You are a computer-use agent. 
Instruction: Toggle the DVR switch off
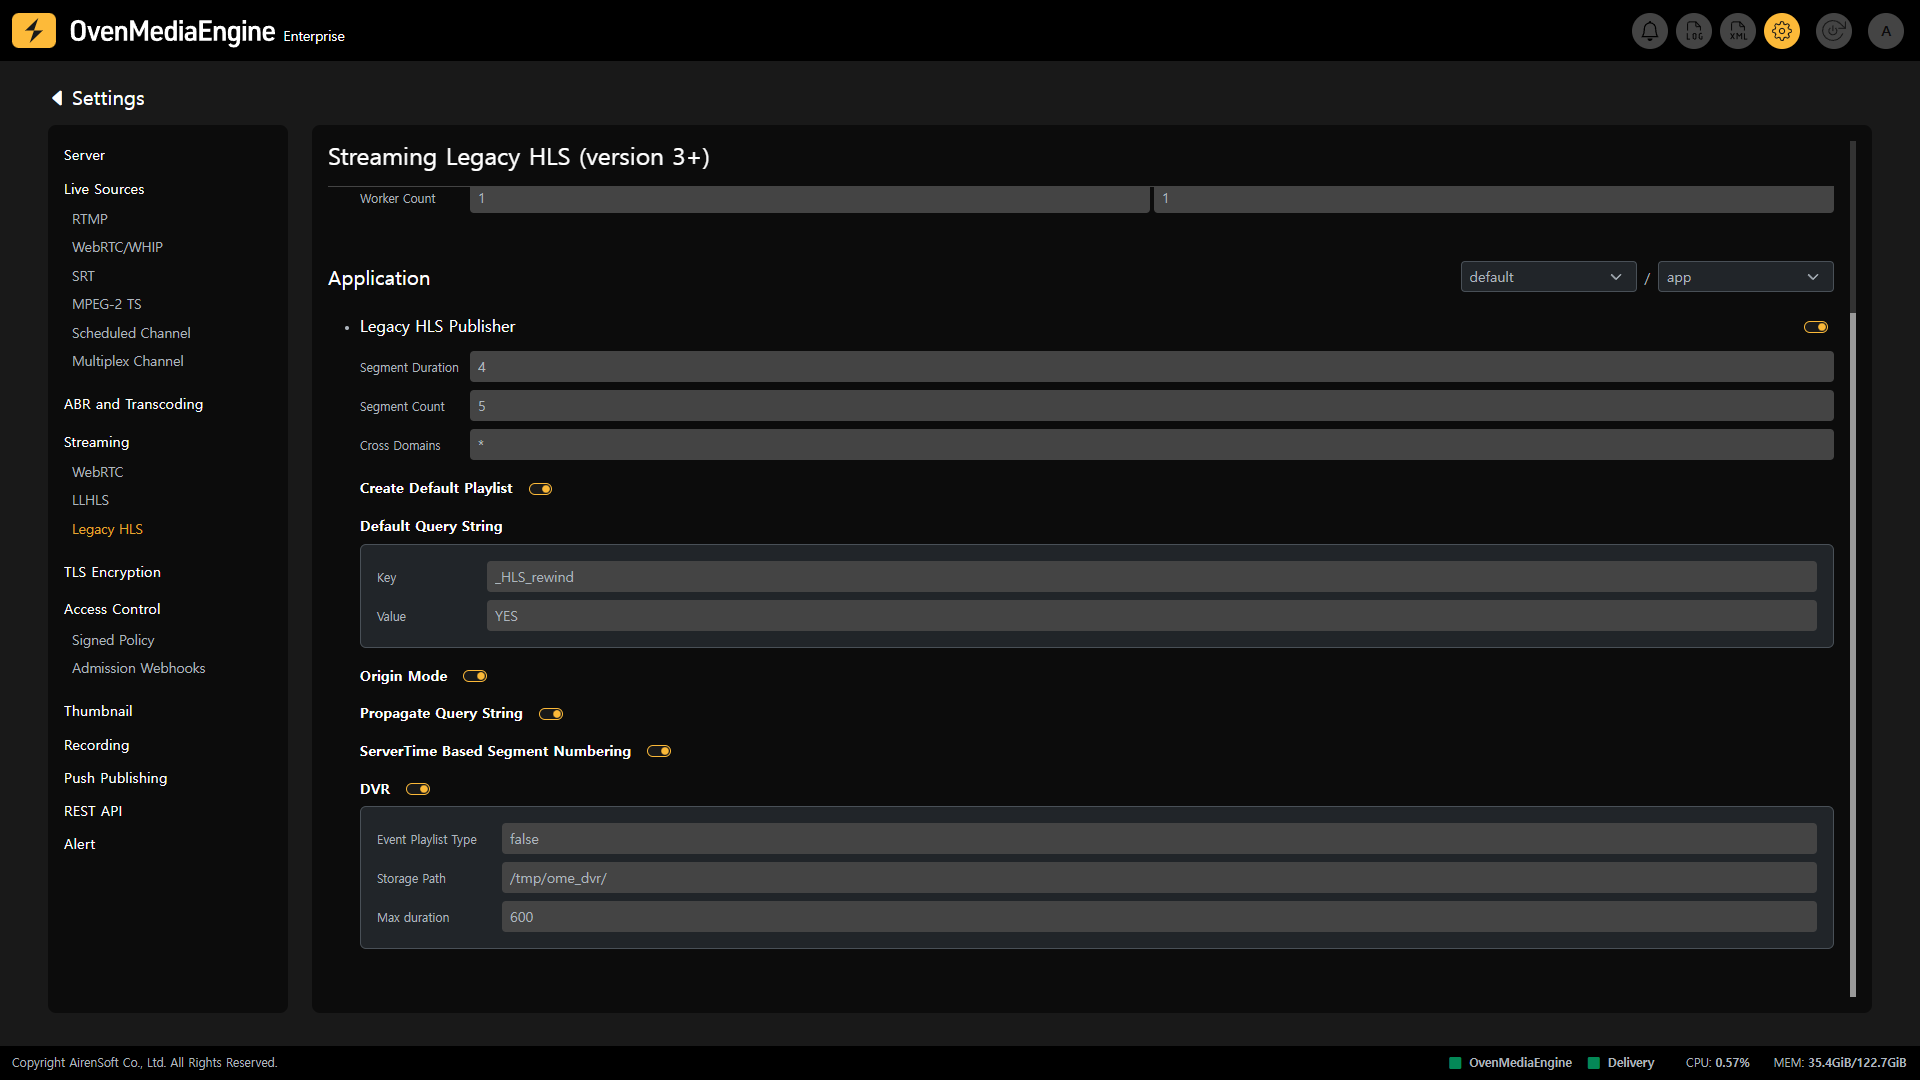(x=418, y=789)
